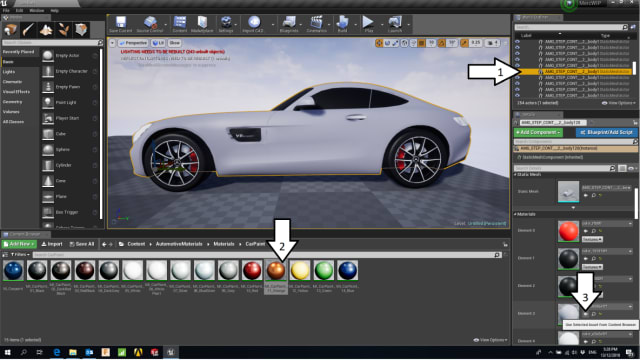
Task: Select the Visual Effects category
Action: click(x=16, y=92)
